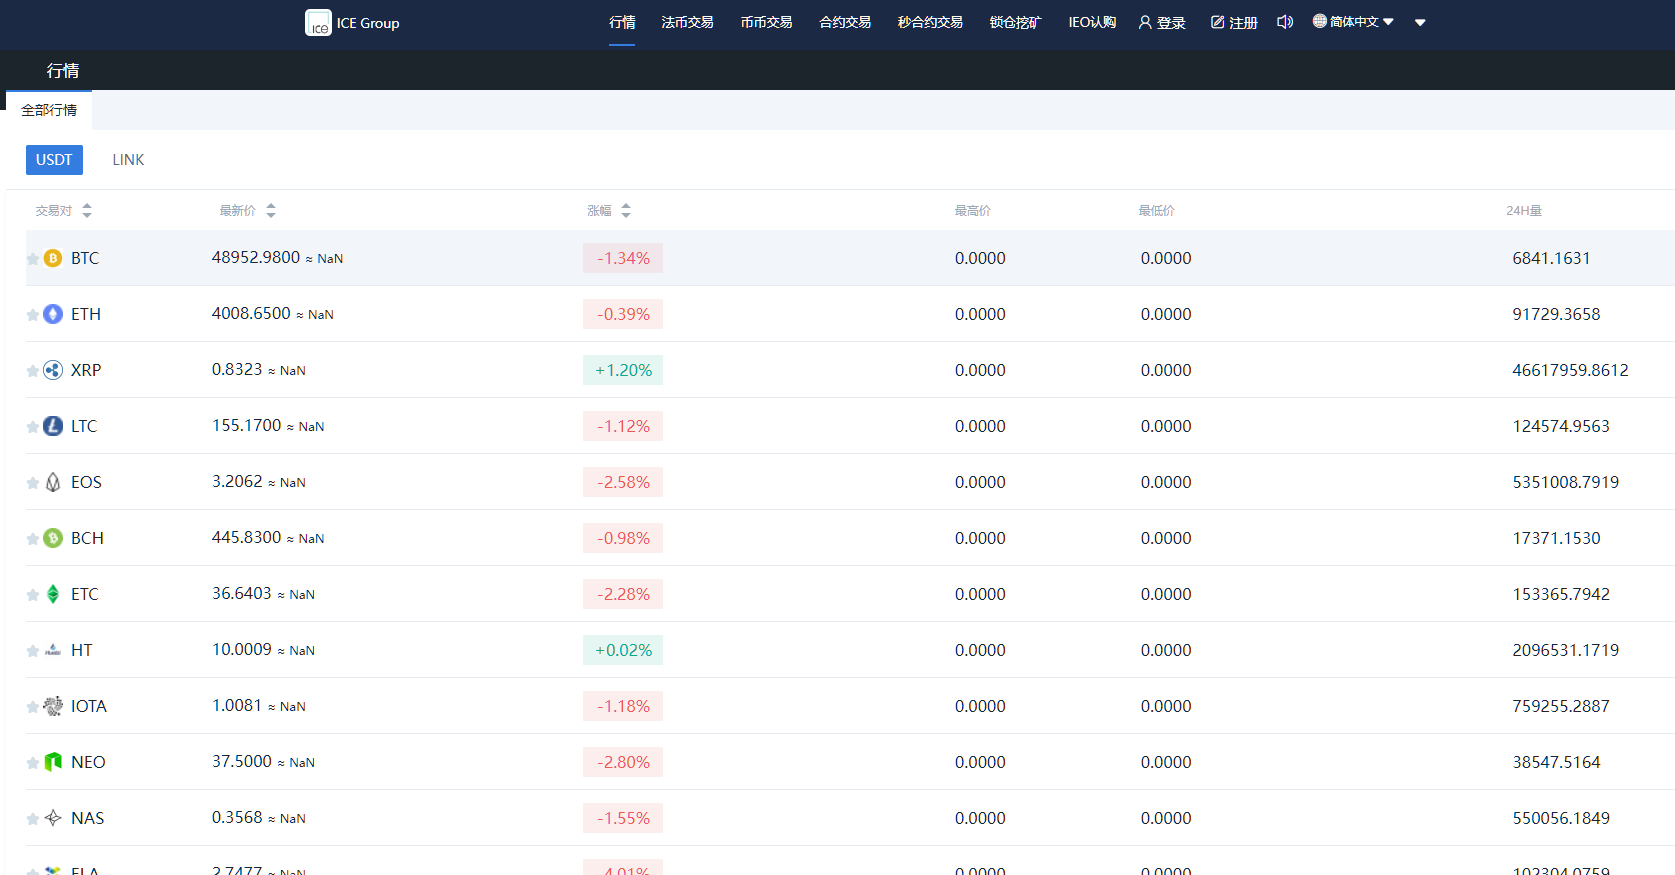The width and height of the screenshot is (1675, 875).
Task: Open 币币交易 in top navigation
Action: coord(766,22)
